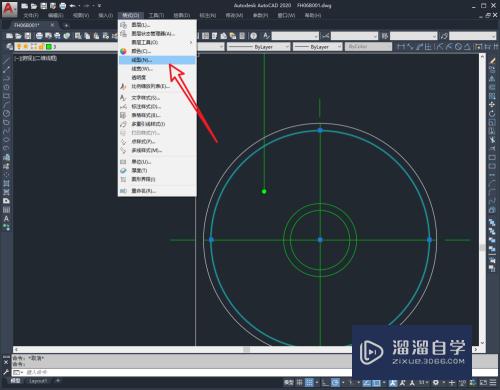
Task: Click the Undo arrow in quick access toolbar
Action: (72, 6)
